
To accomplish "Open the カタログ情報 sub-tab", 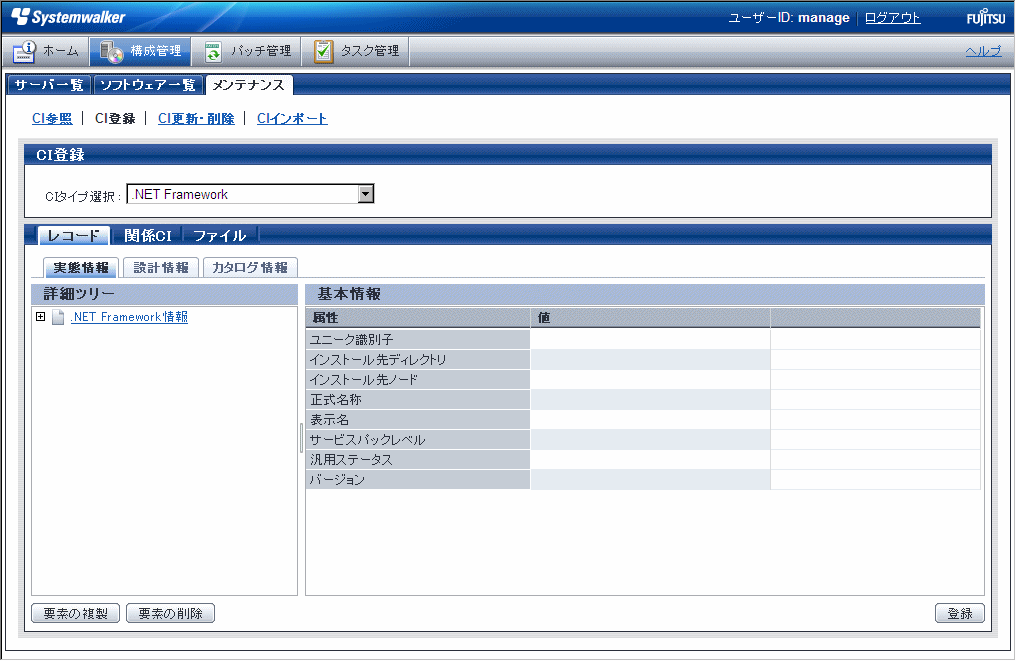I will [250, 268].
